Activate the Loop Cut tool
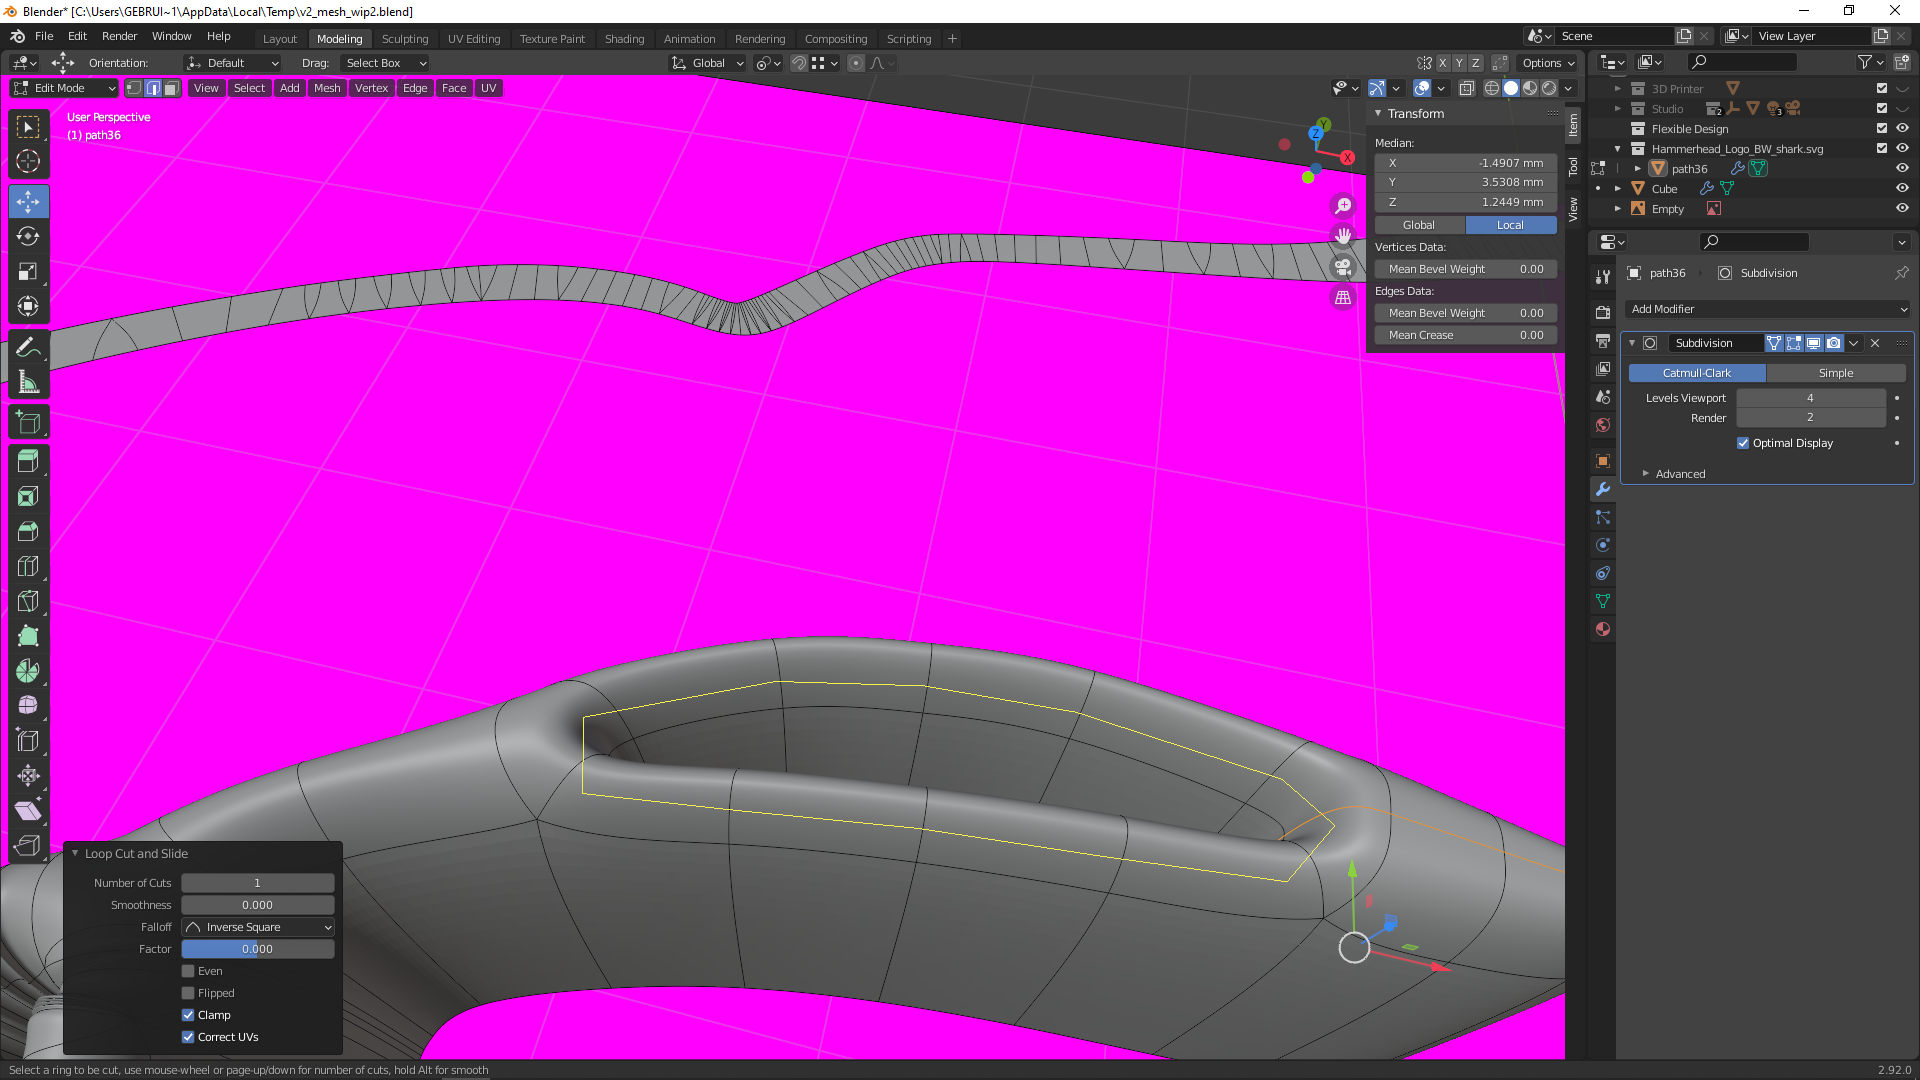The width and height of the screenshot is (1920, 1080). pos(28,566)
